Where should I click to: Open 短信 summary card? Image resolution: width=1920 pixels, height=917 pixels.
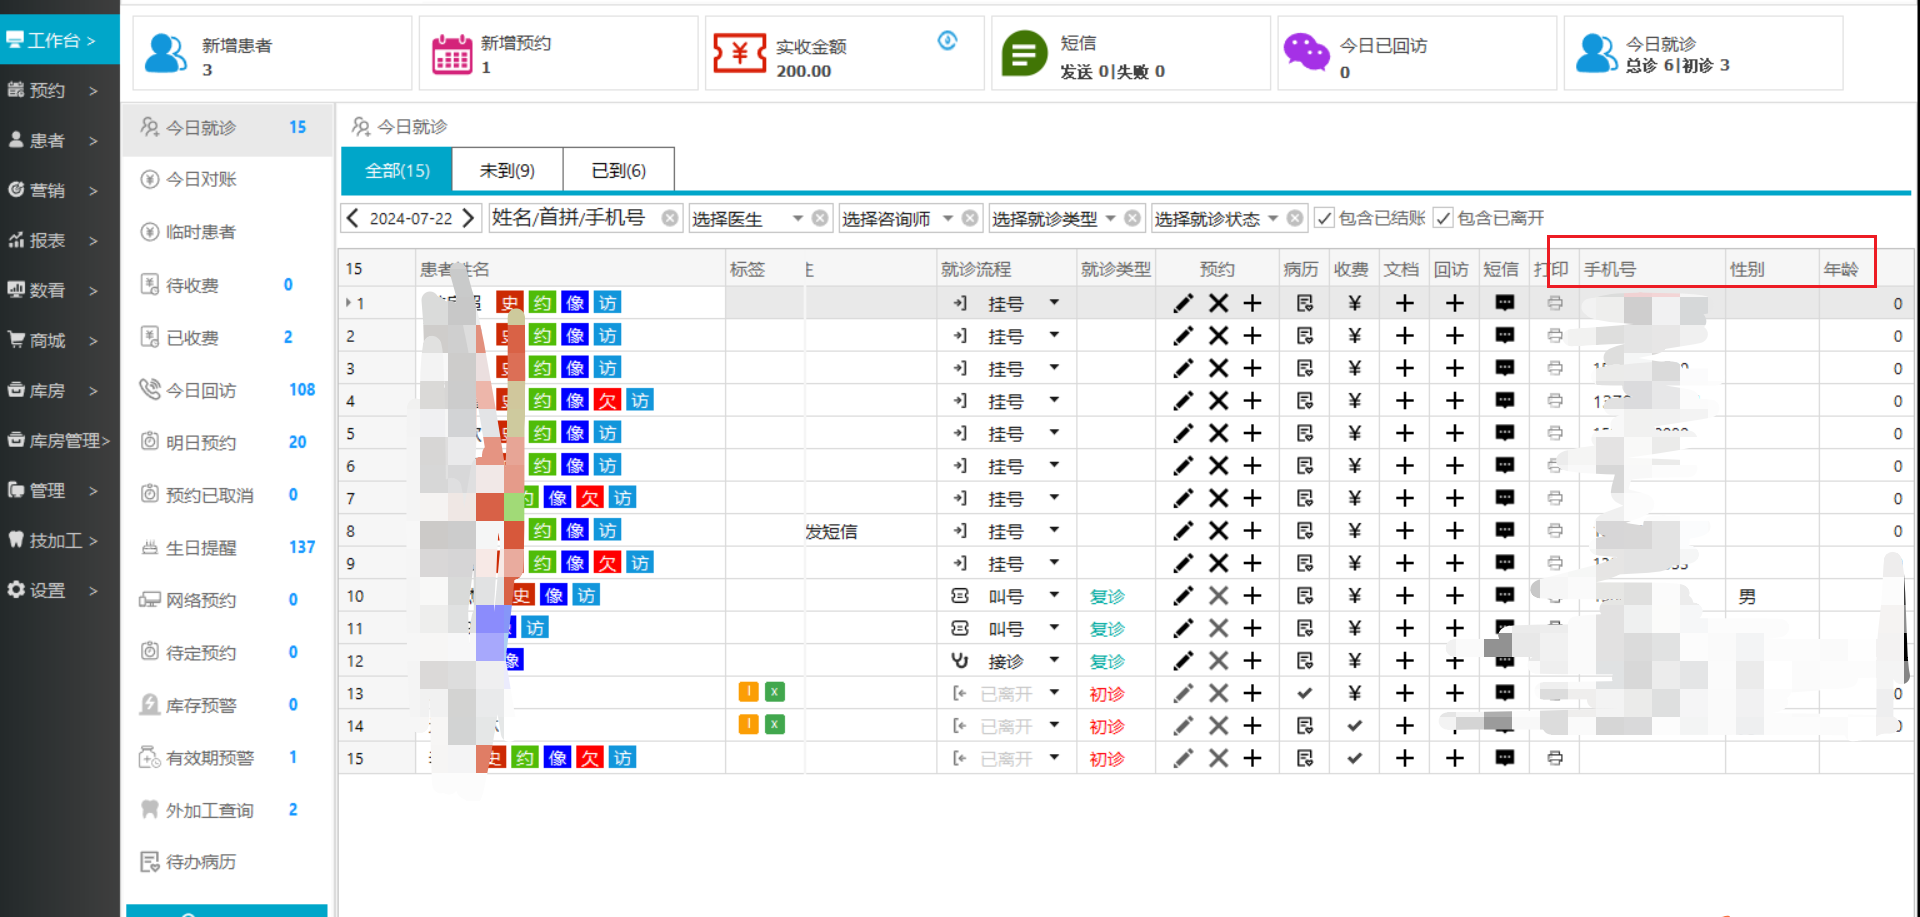tap(1131, 54)
